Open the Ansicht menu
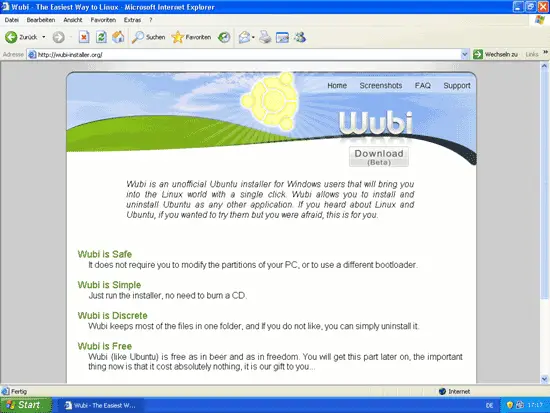 click(73, 20)
